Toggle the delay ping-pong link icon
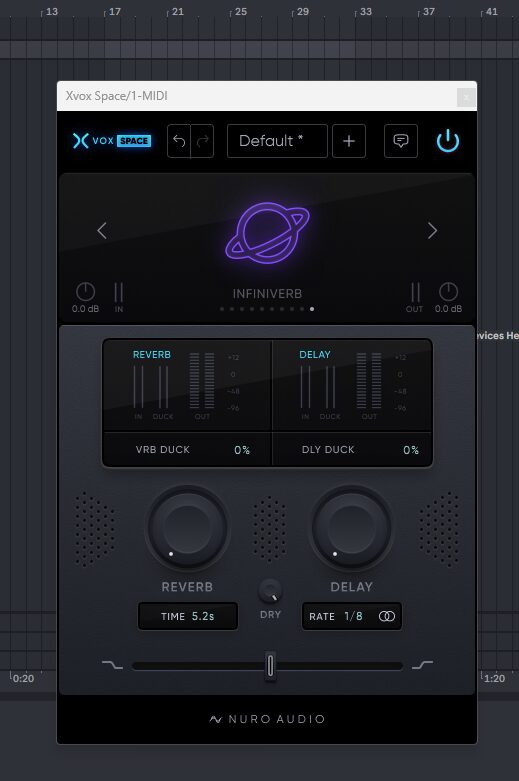Screen dimensions: 519x781 [387, 616]
